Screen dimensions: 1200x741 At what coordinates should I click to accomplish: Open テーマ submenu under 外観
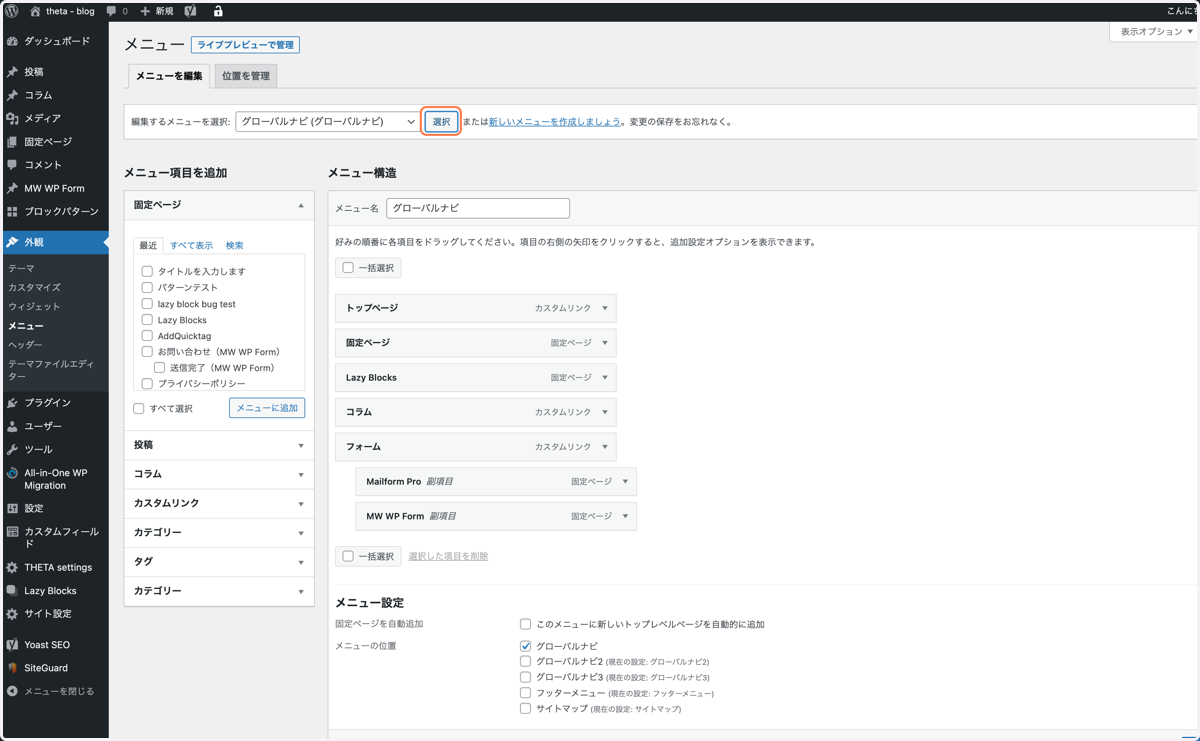[21, 268]
